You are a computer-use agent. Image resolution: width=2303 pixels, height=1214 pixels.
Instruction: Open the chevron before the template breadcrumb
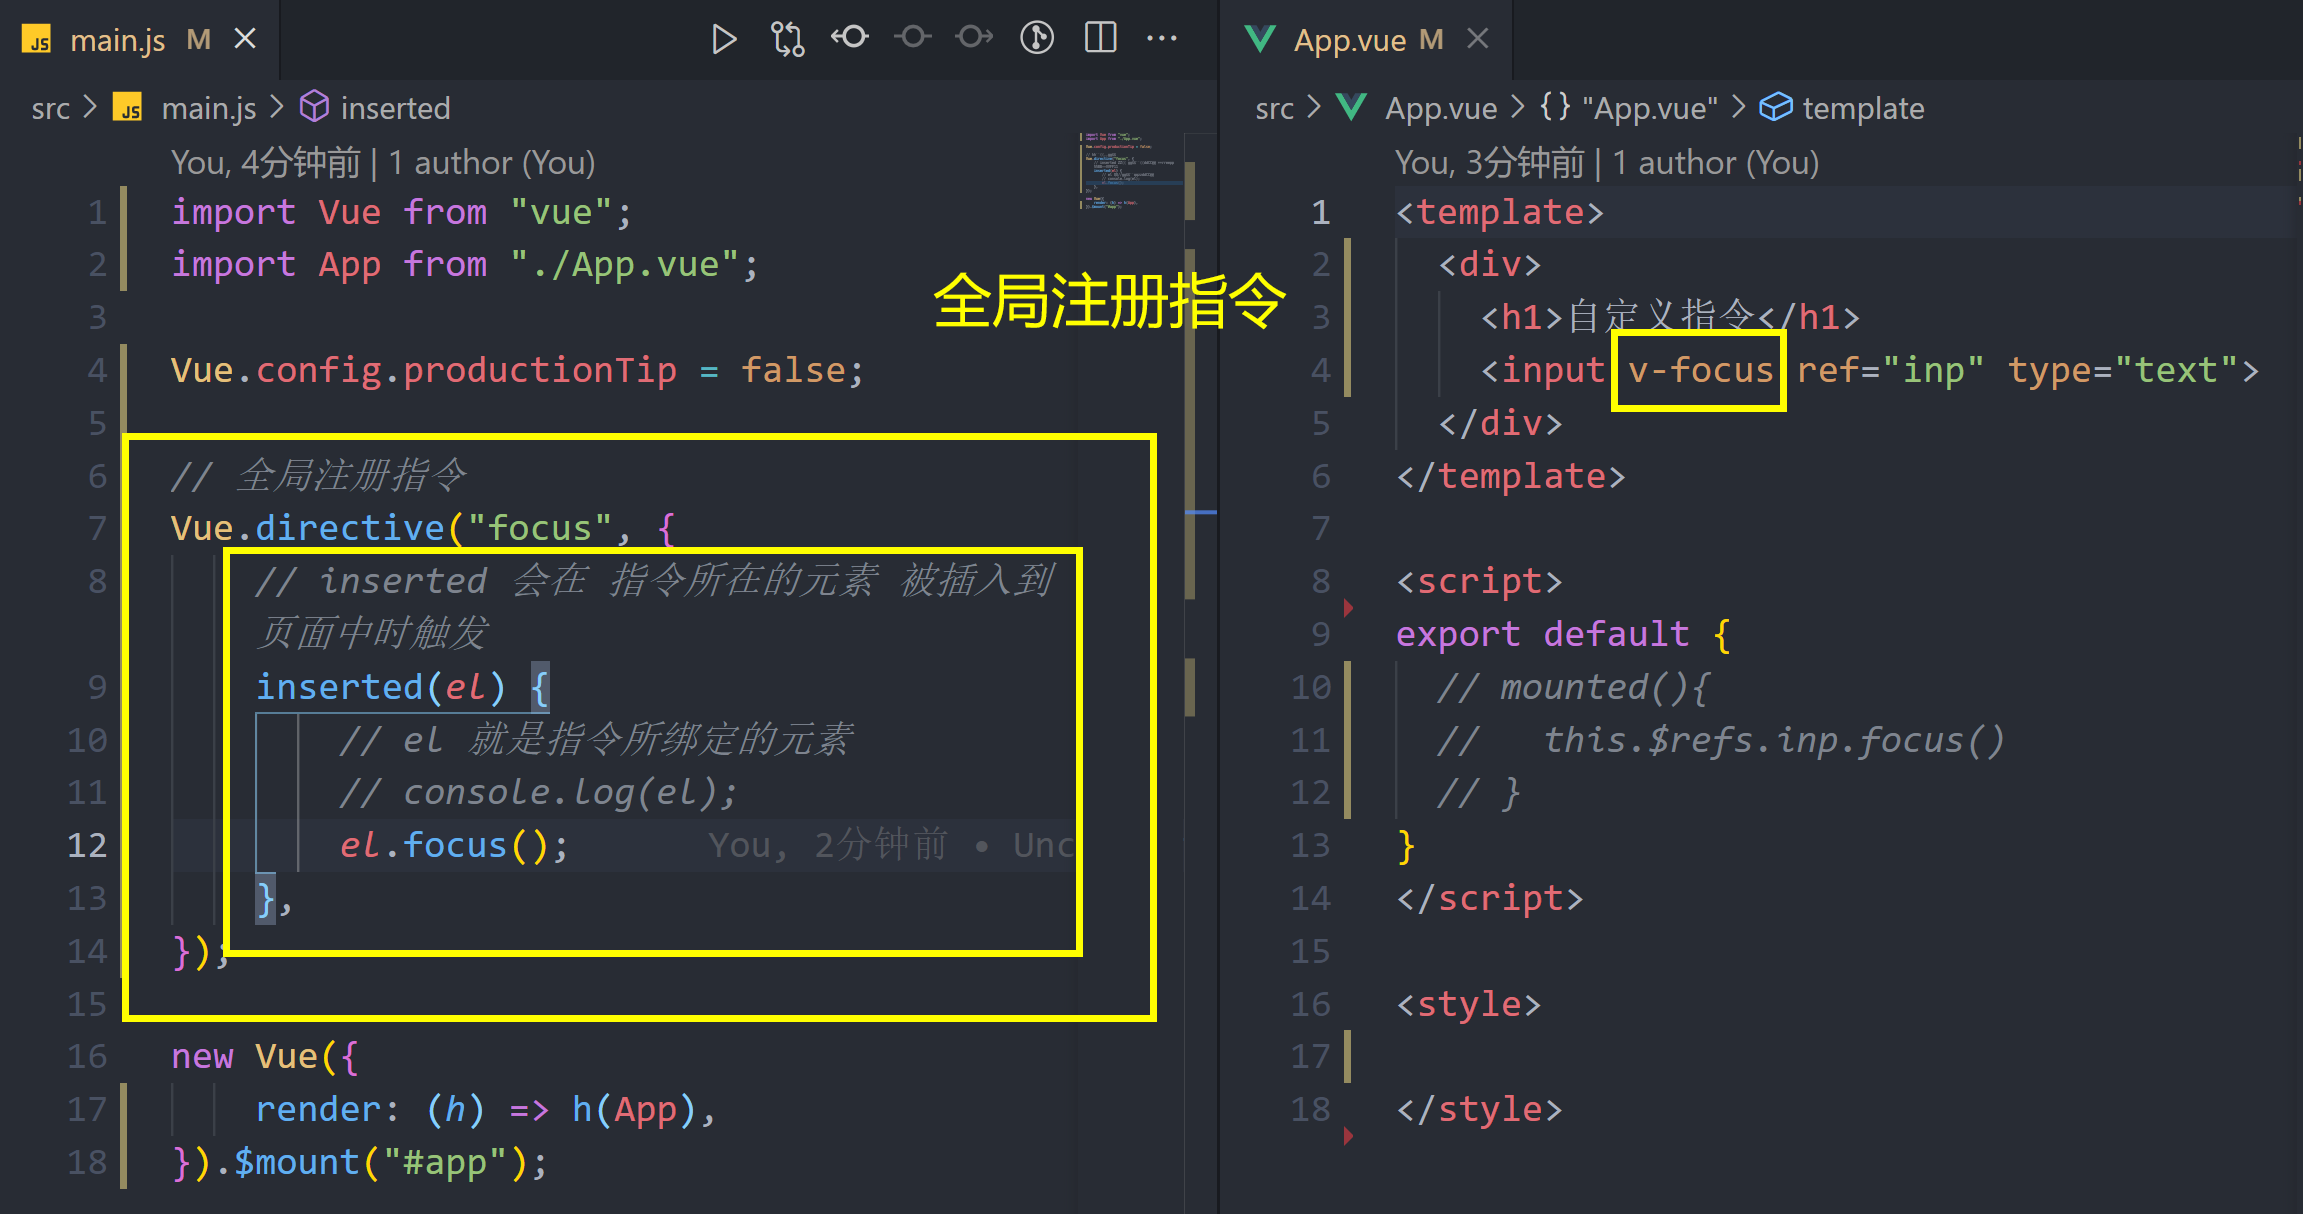click(x=1738, y=107)
